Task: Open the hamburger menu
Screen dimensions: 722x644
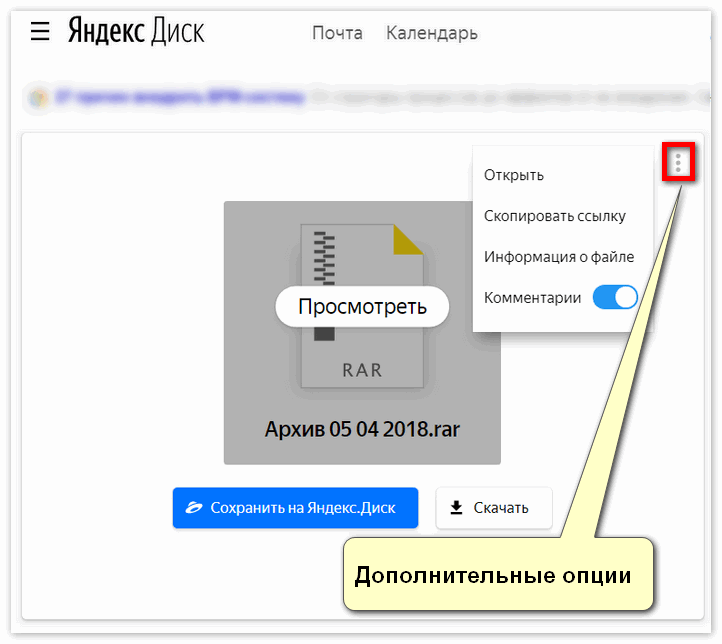Action: [40, 31]
